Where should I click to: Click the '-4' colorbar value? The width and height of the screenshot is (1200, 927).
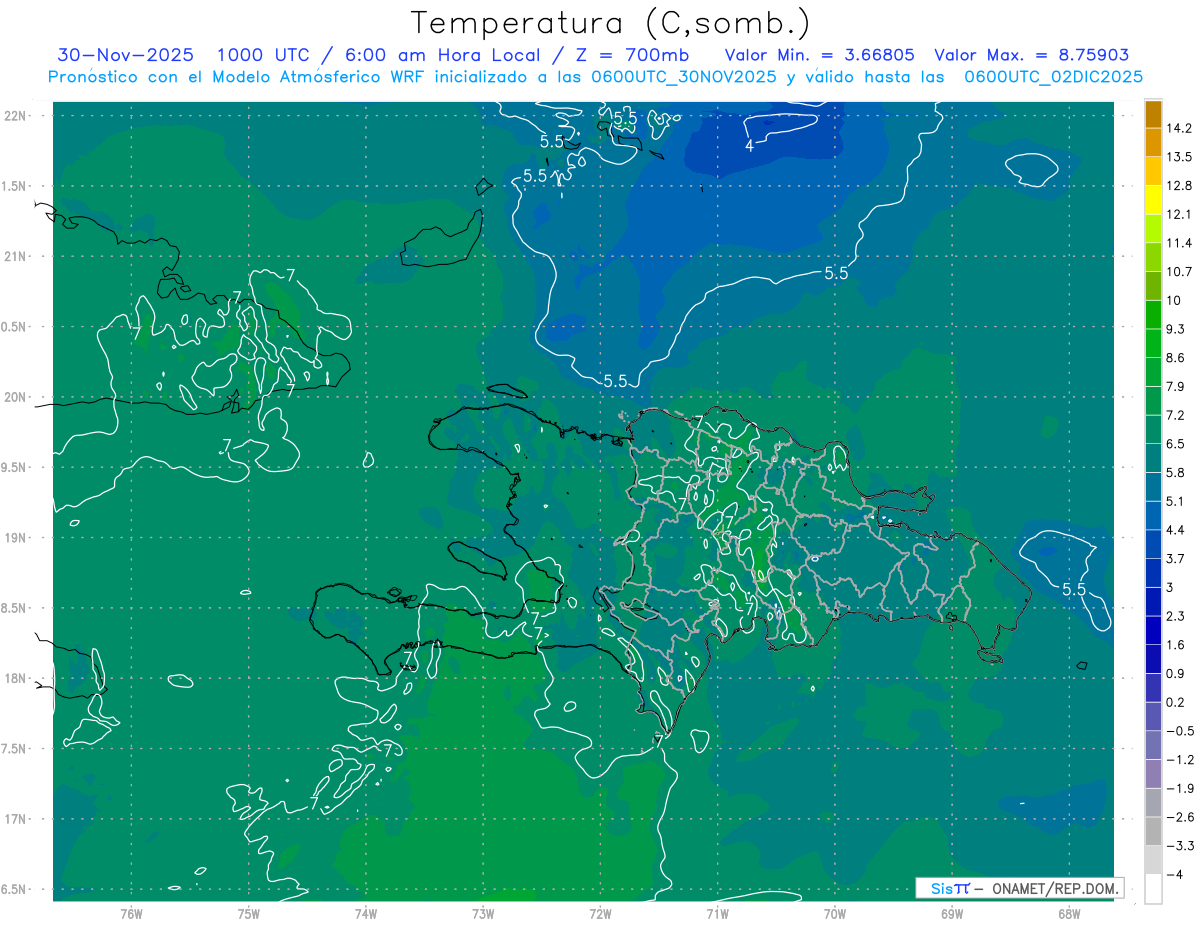pyautogui.click(x=1174, y=875)
